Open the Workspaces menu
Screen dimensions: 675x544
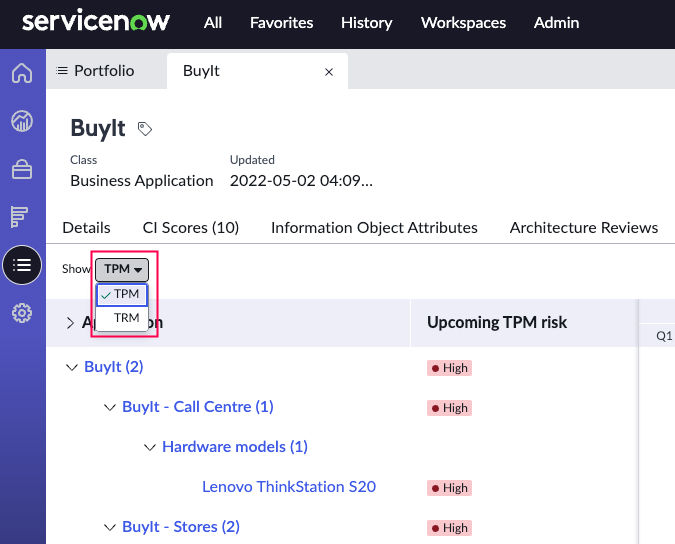coord(463,22)
